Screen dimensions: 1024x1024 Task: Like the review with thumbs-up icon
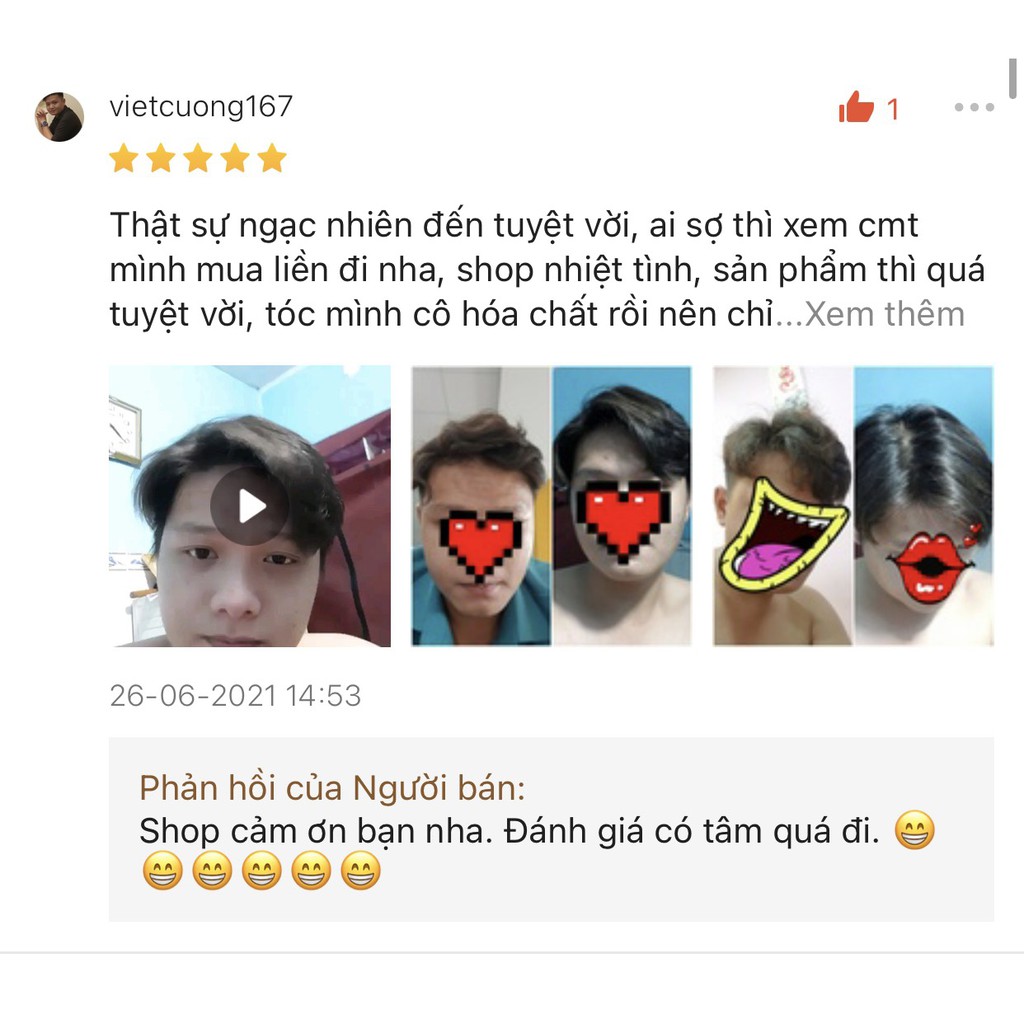(x=856, y=107)
